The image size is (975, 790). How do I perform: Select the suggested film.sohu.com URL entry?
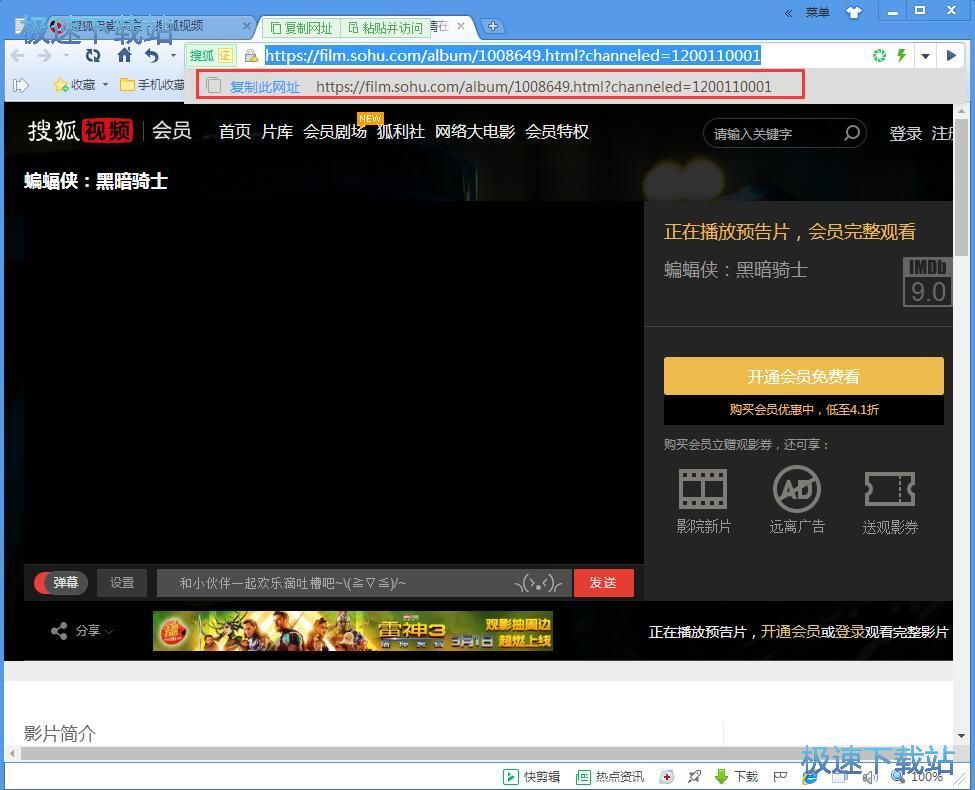coord(543,86)
